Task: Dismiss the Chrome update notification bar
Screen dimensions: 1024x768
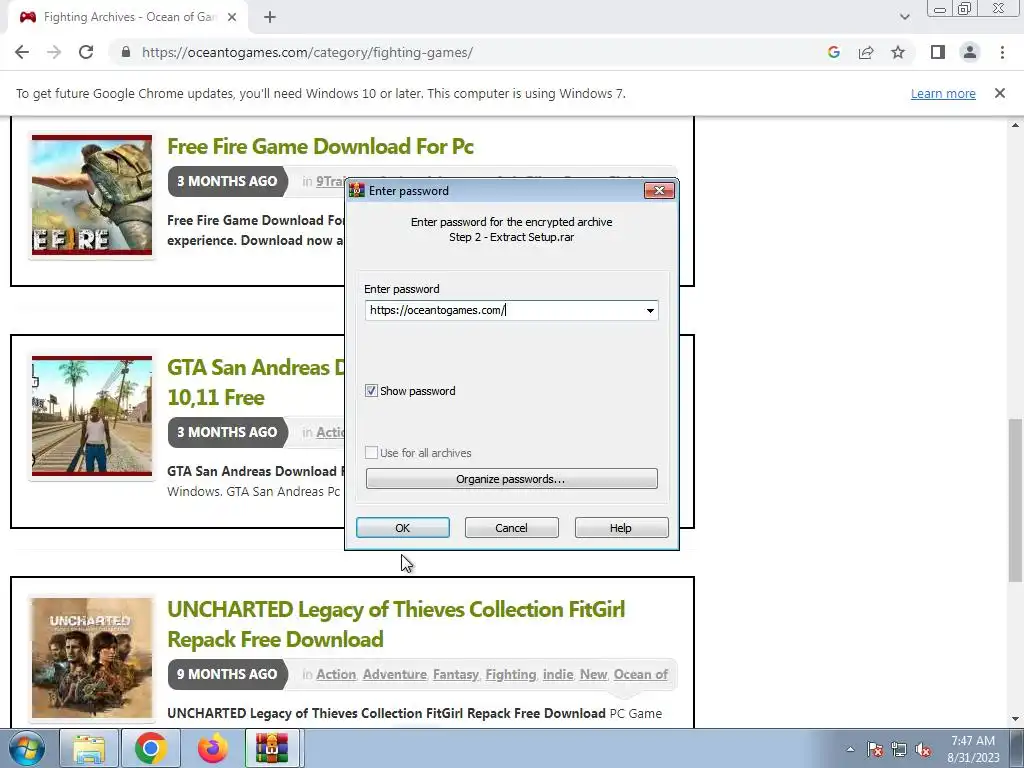Action: [999, 93]
